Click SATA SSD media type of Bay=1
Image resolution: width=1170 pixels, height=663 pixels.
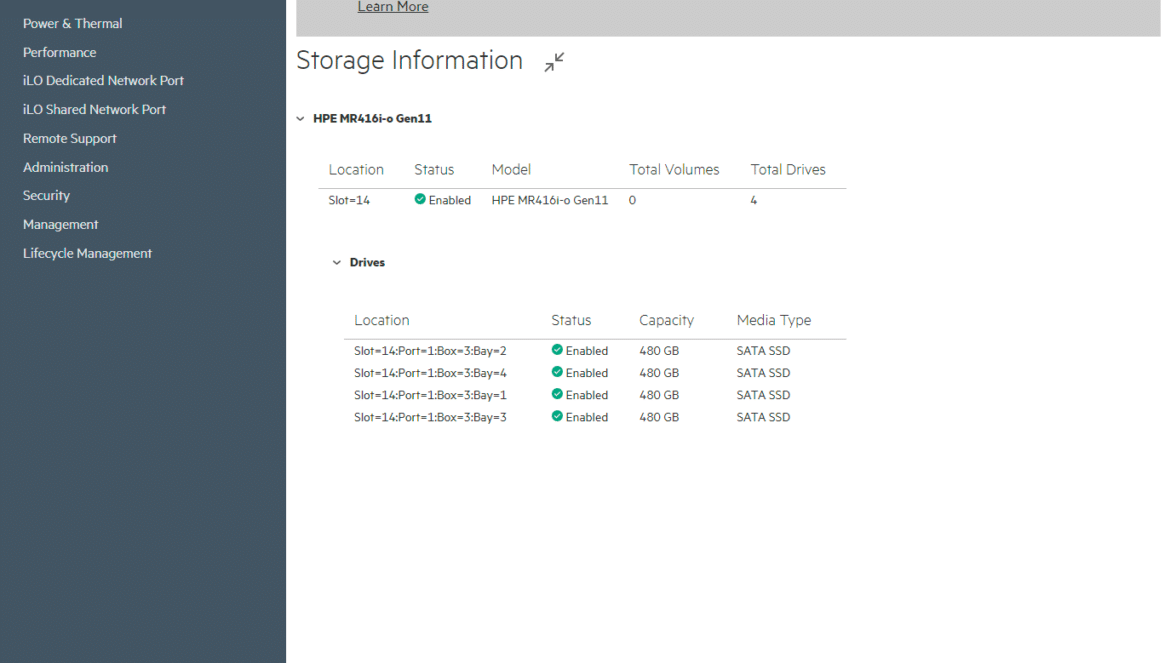point(763,395)
